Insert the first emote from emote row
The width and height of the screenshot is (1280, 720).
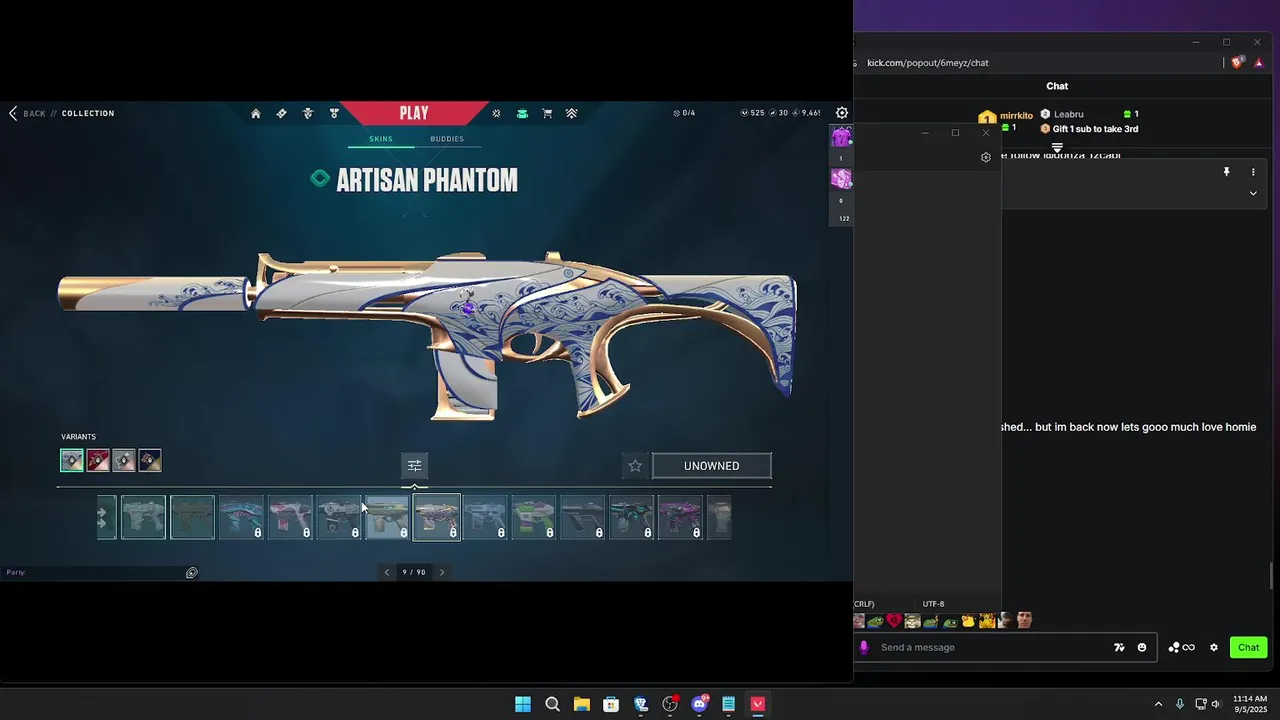click(x=859, y=621)
